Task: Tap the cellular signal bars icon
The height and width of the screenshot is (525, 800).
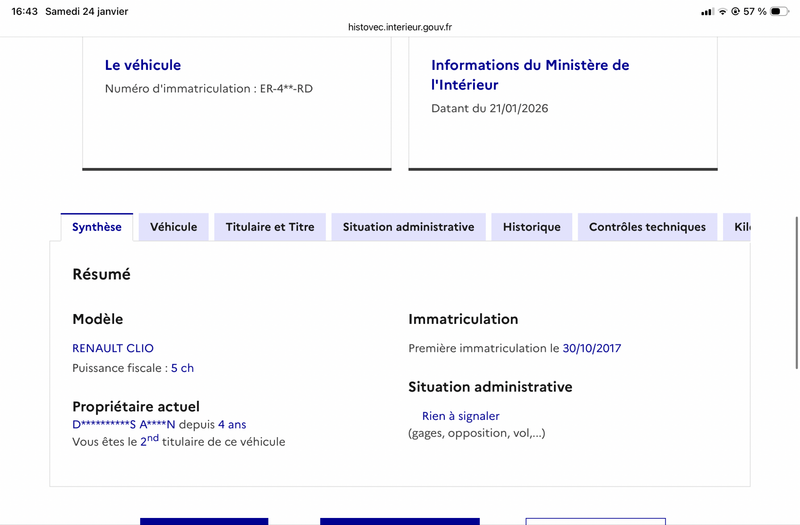Action: point(707,12)
